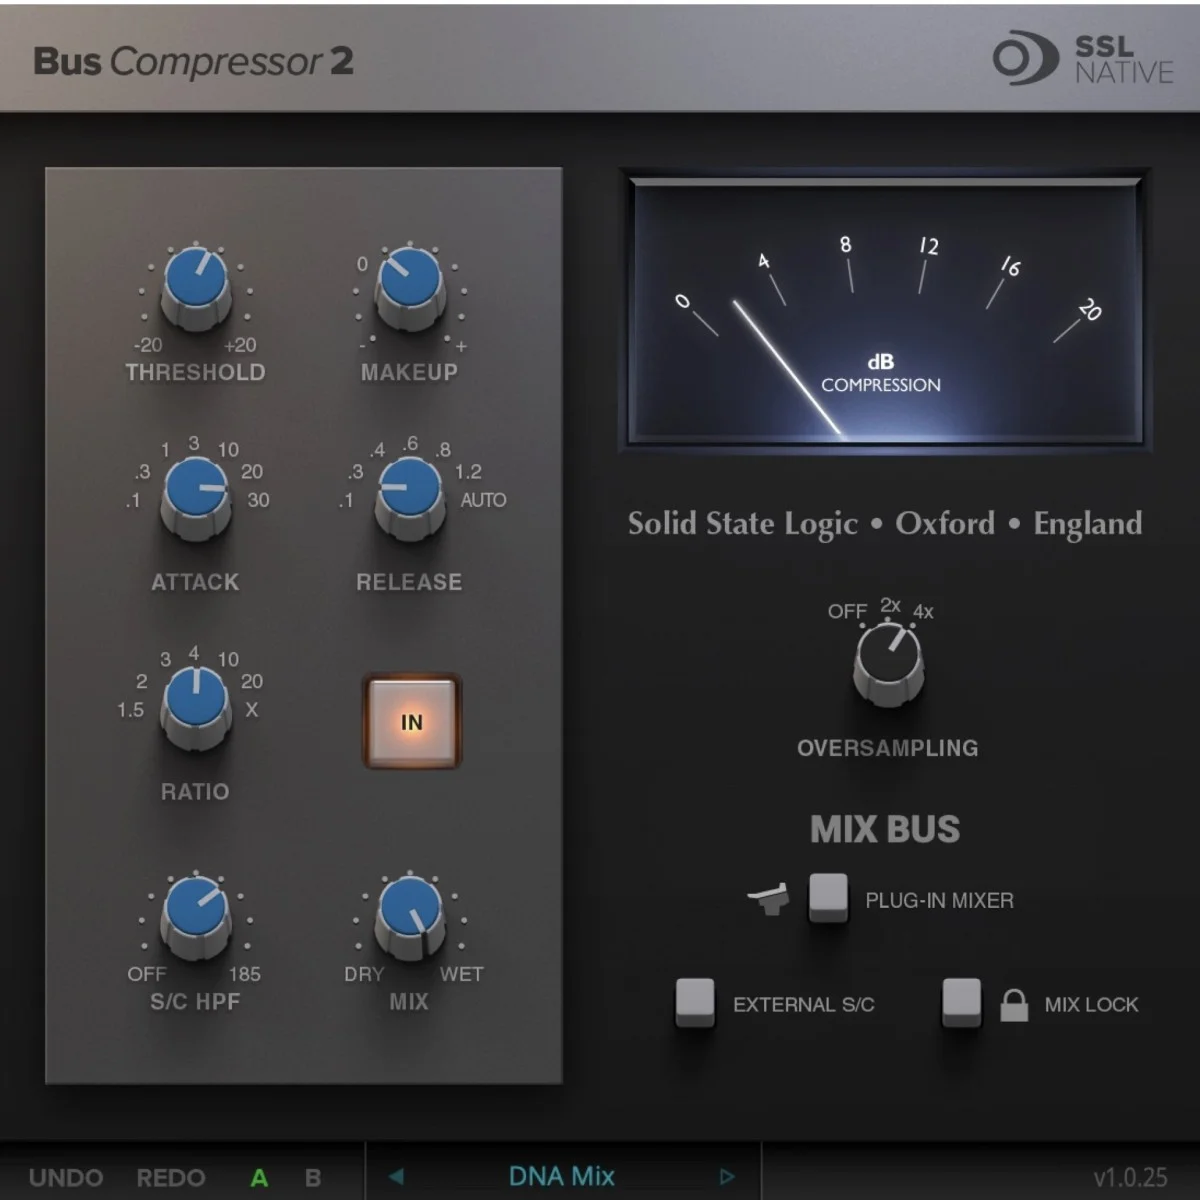Click the SSL Native logo
The image size is (1200, 1200).
click(x=1080, y=58)
